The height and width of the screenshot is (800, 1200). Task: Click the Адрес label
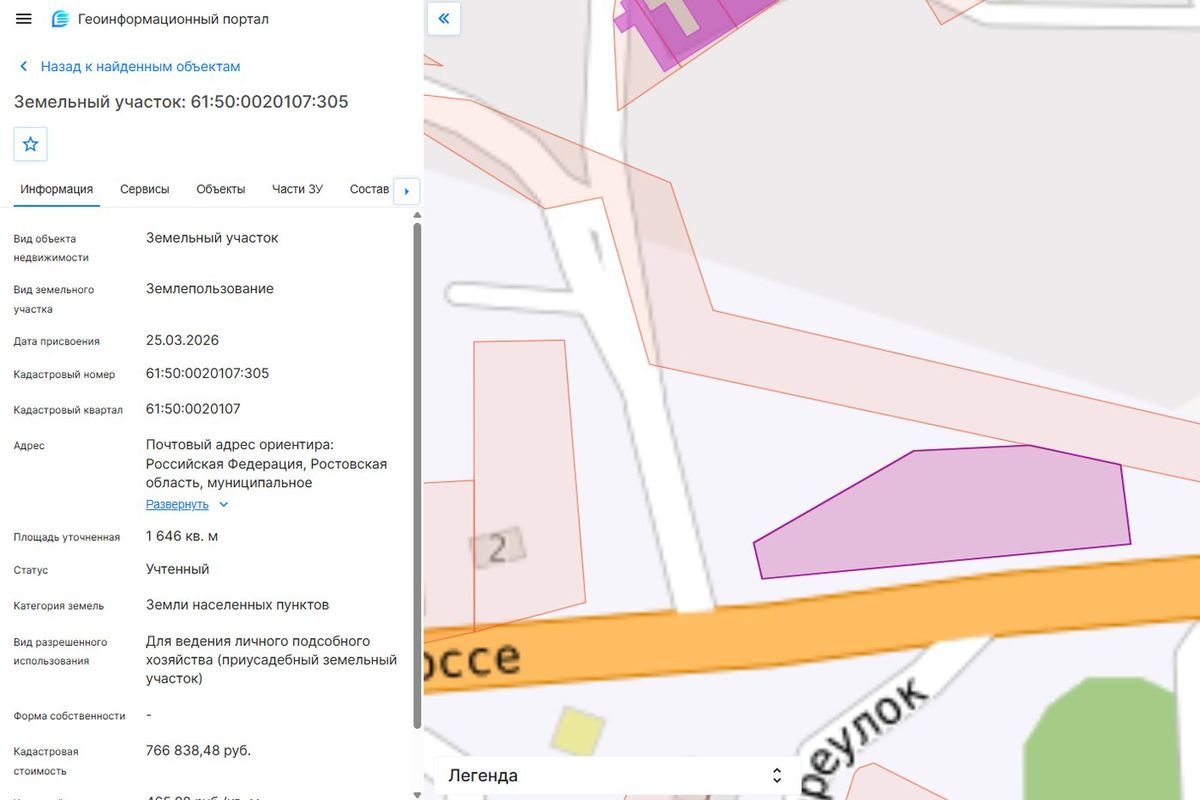(x=29, y=446)
